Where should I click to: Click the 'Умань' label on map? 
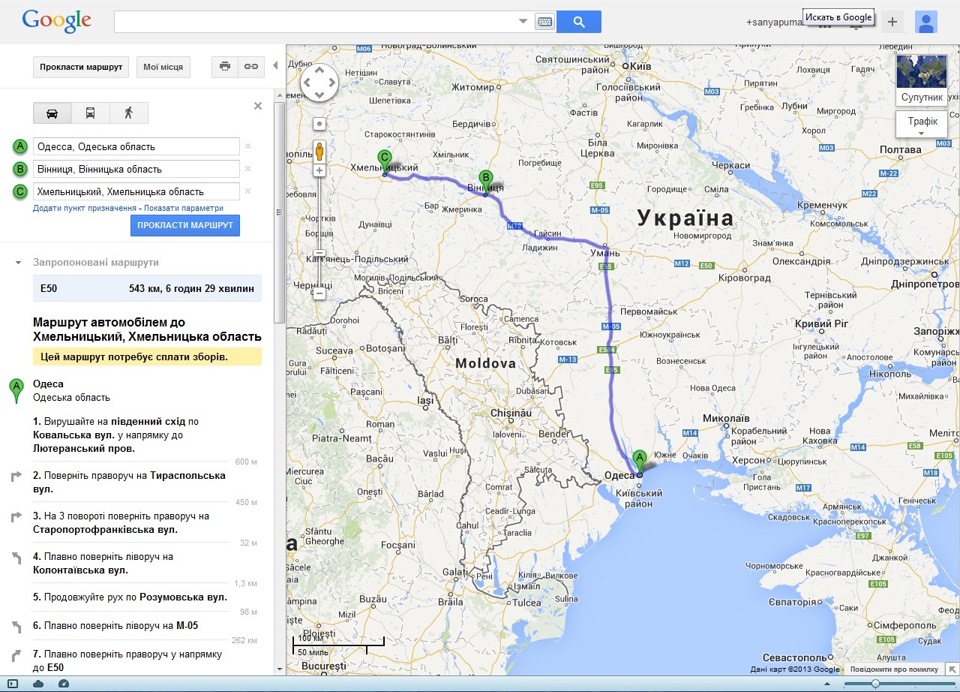[x=606, y=252]
